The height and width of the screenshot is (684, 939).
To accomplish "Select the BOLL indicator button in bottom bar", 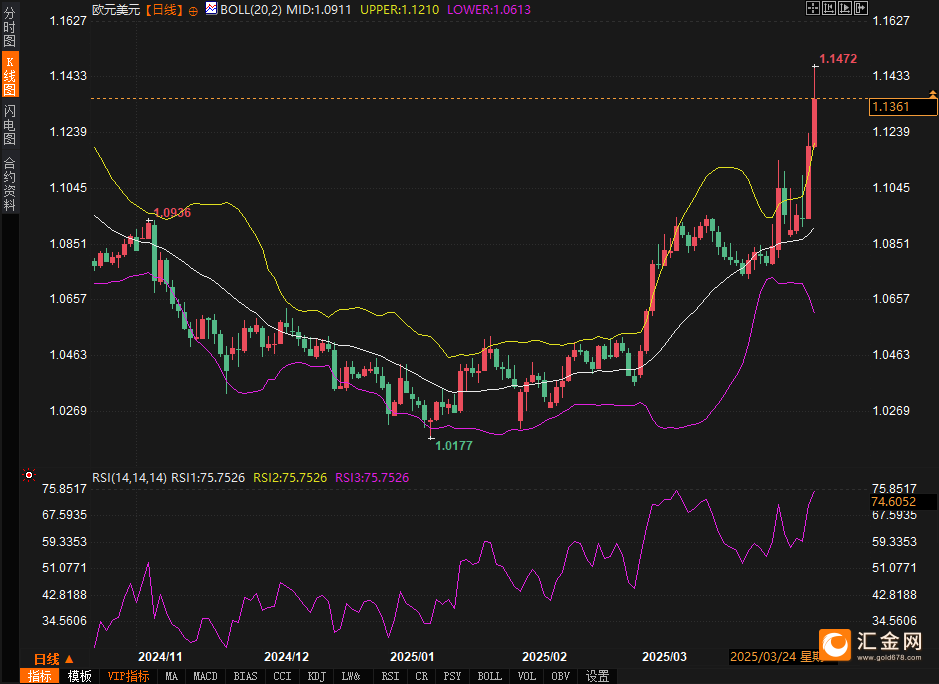I will [489, 676].
